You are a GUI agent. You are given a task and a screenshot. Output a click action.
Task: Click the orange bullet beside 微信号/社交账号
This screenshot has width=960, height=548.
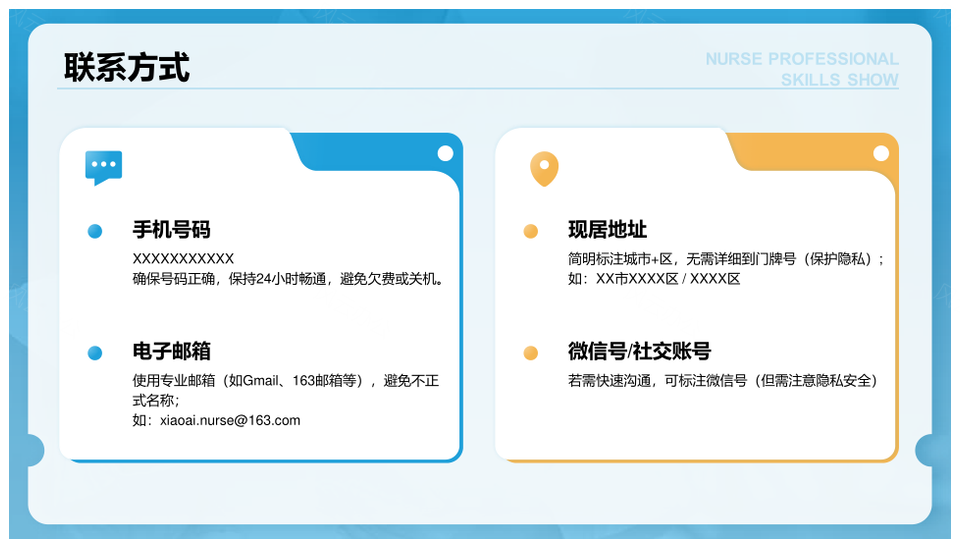point(531,353)
